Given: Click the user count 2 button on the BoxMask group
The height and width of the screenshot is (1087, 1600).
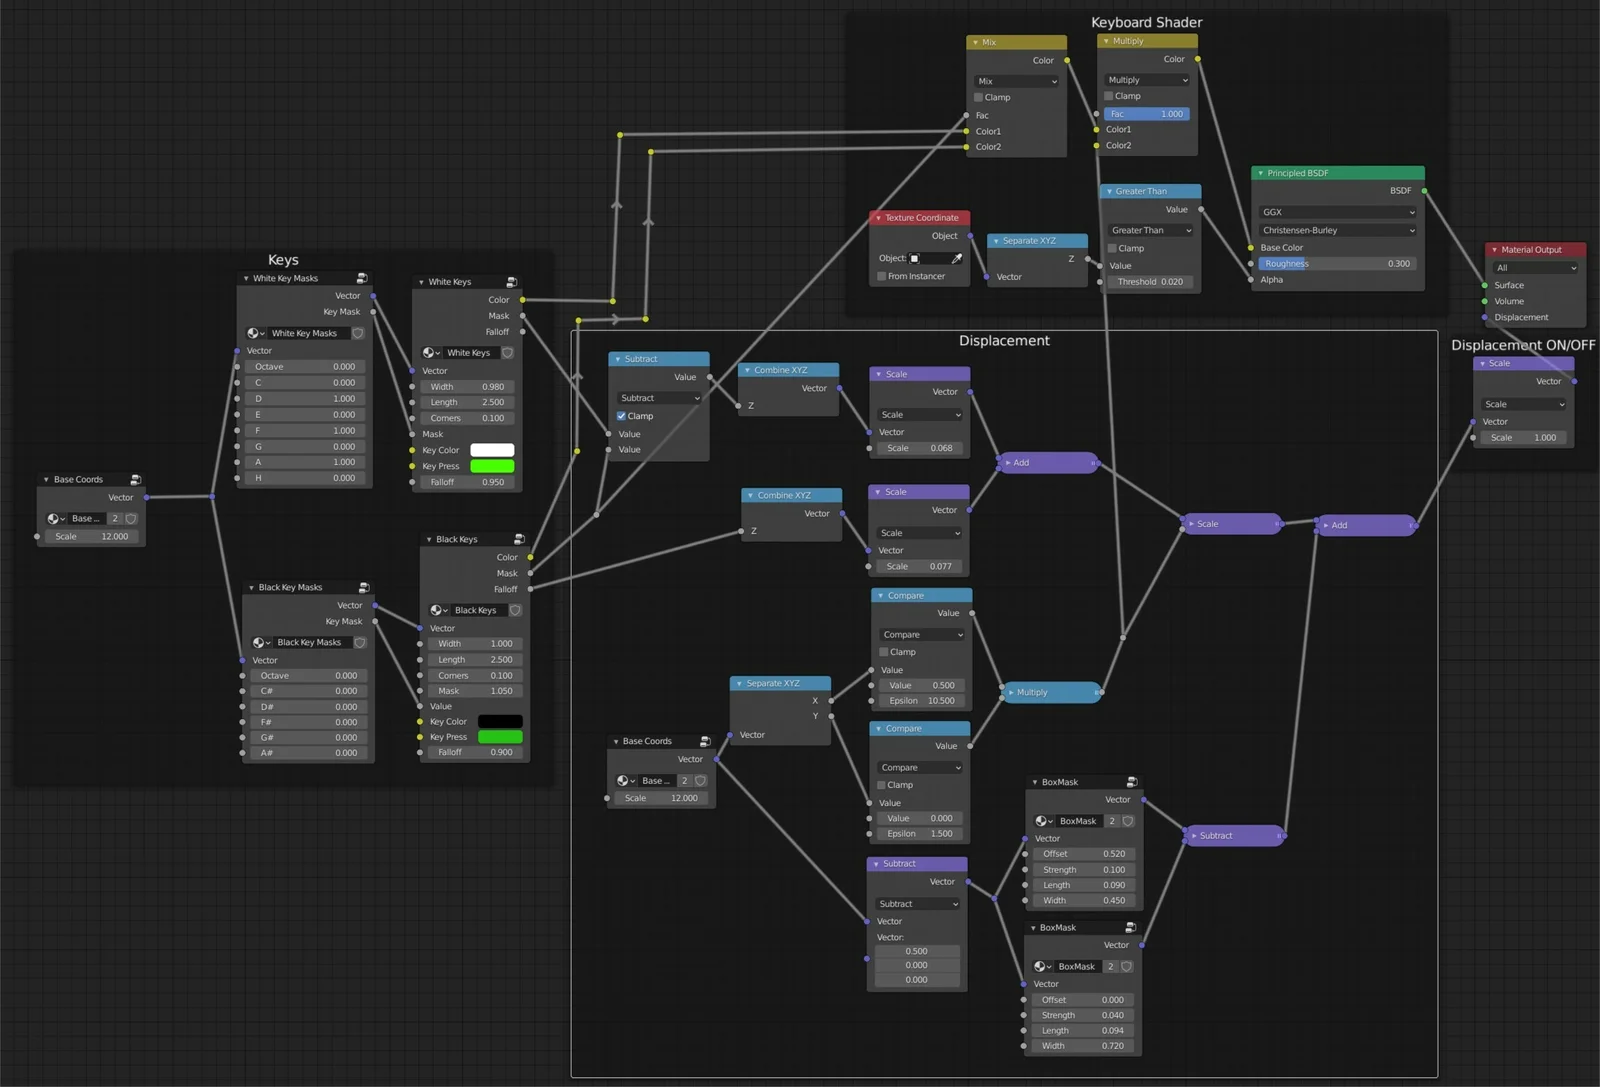Looking at the screenshot, I should click(x=1110, y=820).
